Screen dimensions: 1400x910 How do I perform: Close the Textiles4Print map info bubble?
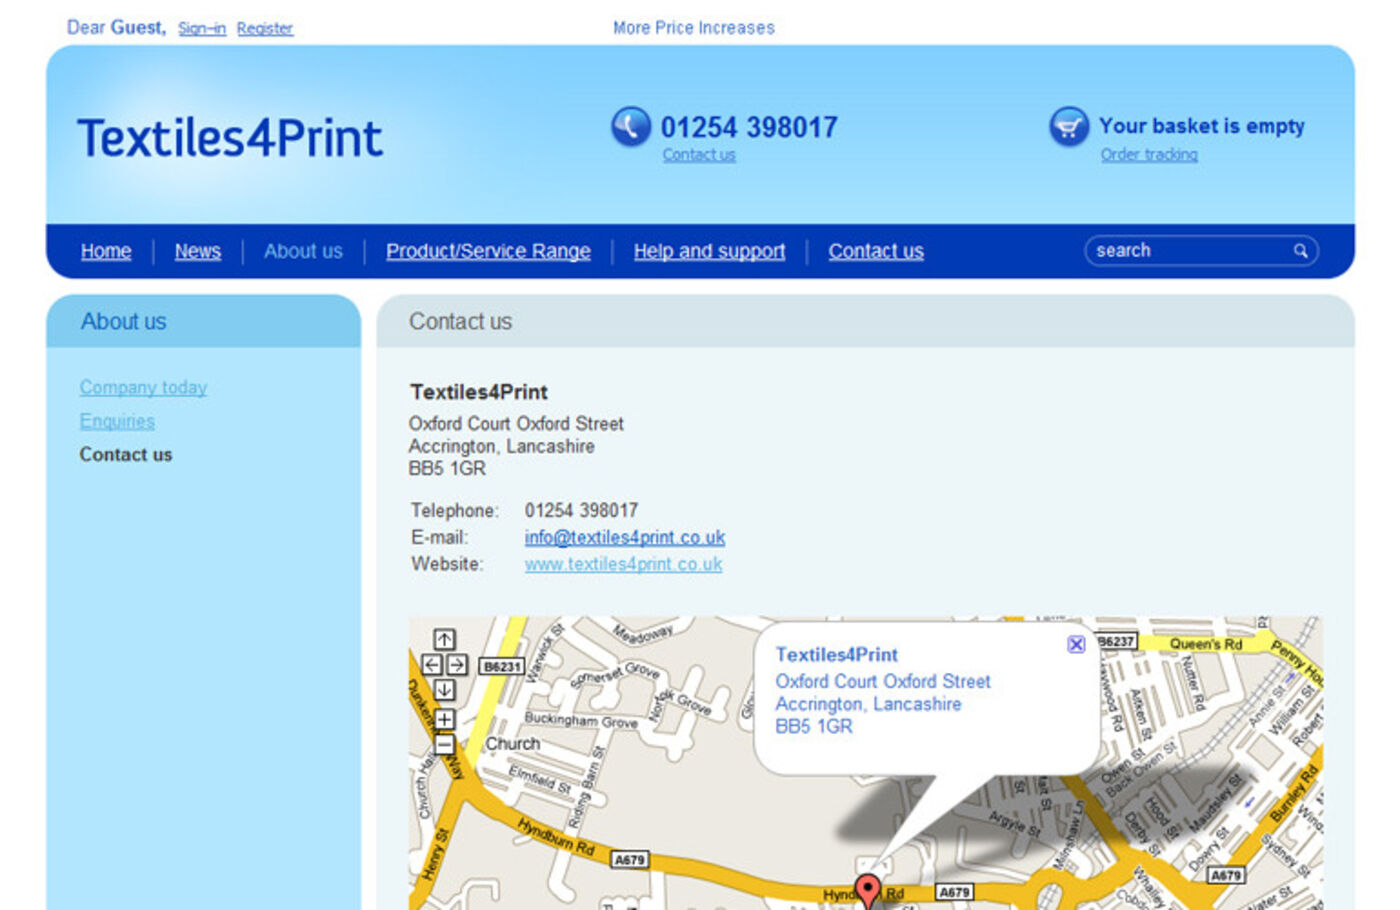point(1076,645)
